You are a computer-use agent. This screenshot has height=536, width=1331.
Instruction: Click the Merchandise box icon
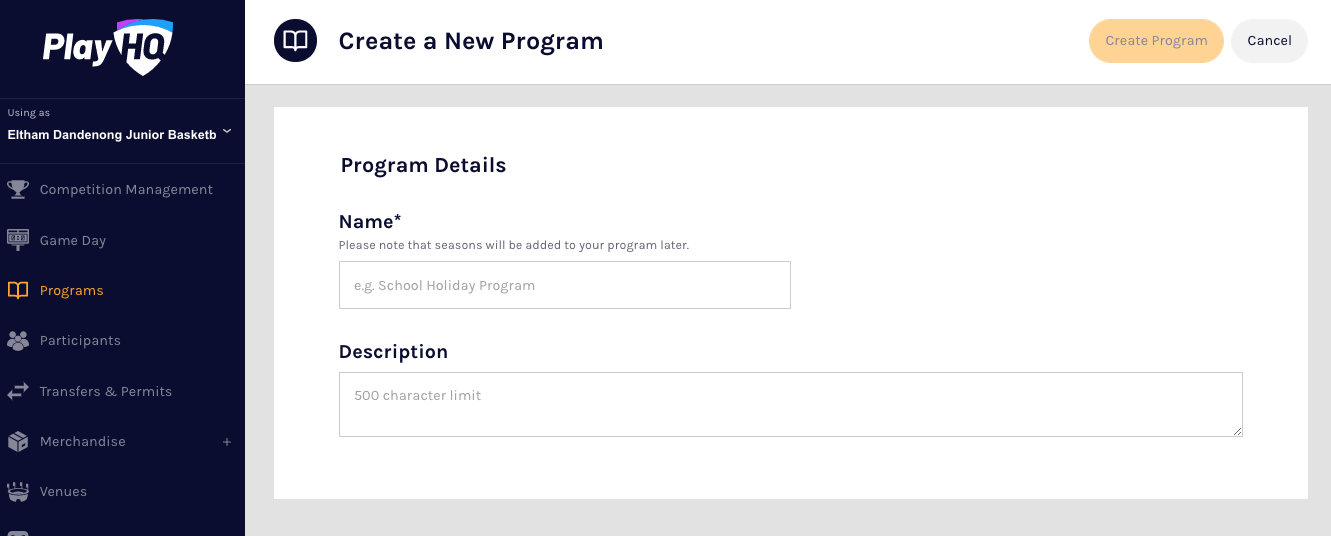[x=18, y=442]
